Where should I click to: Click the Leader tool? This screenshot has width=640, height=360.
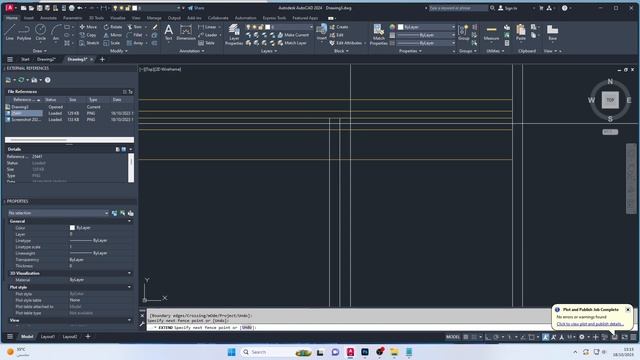[x=208, y=35]
